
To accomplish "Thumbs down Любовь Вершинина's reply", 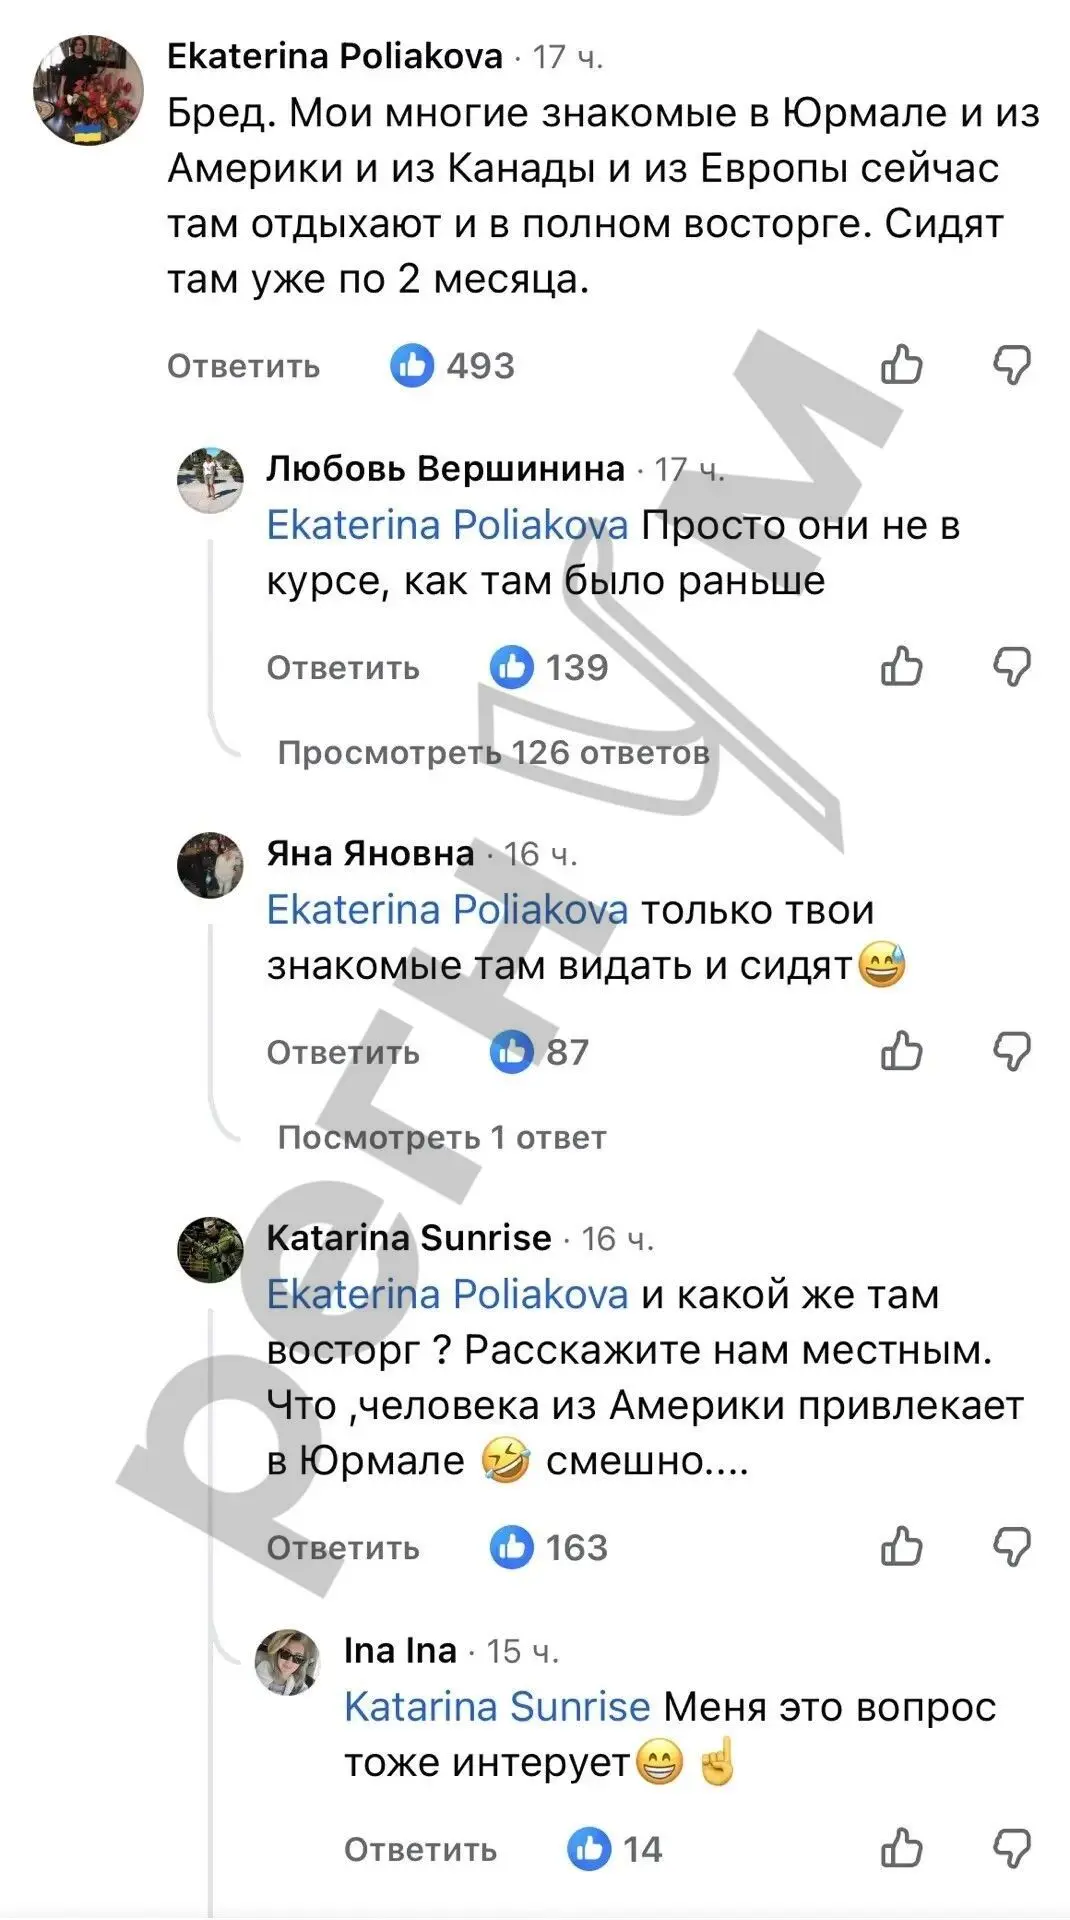I will (x=1012, y=666).
